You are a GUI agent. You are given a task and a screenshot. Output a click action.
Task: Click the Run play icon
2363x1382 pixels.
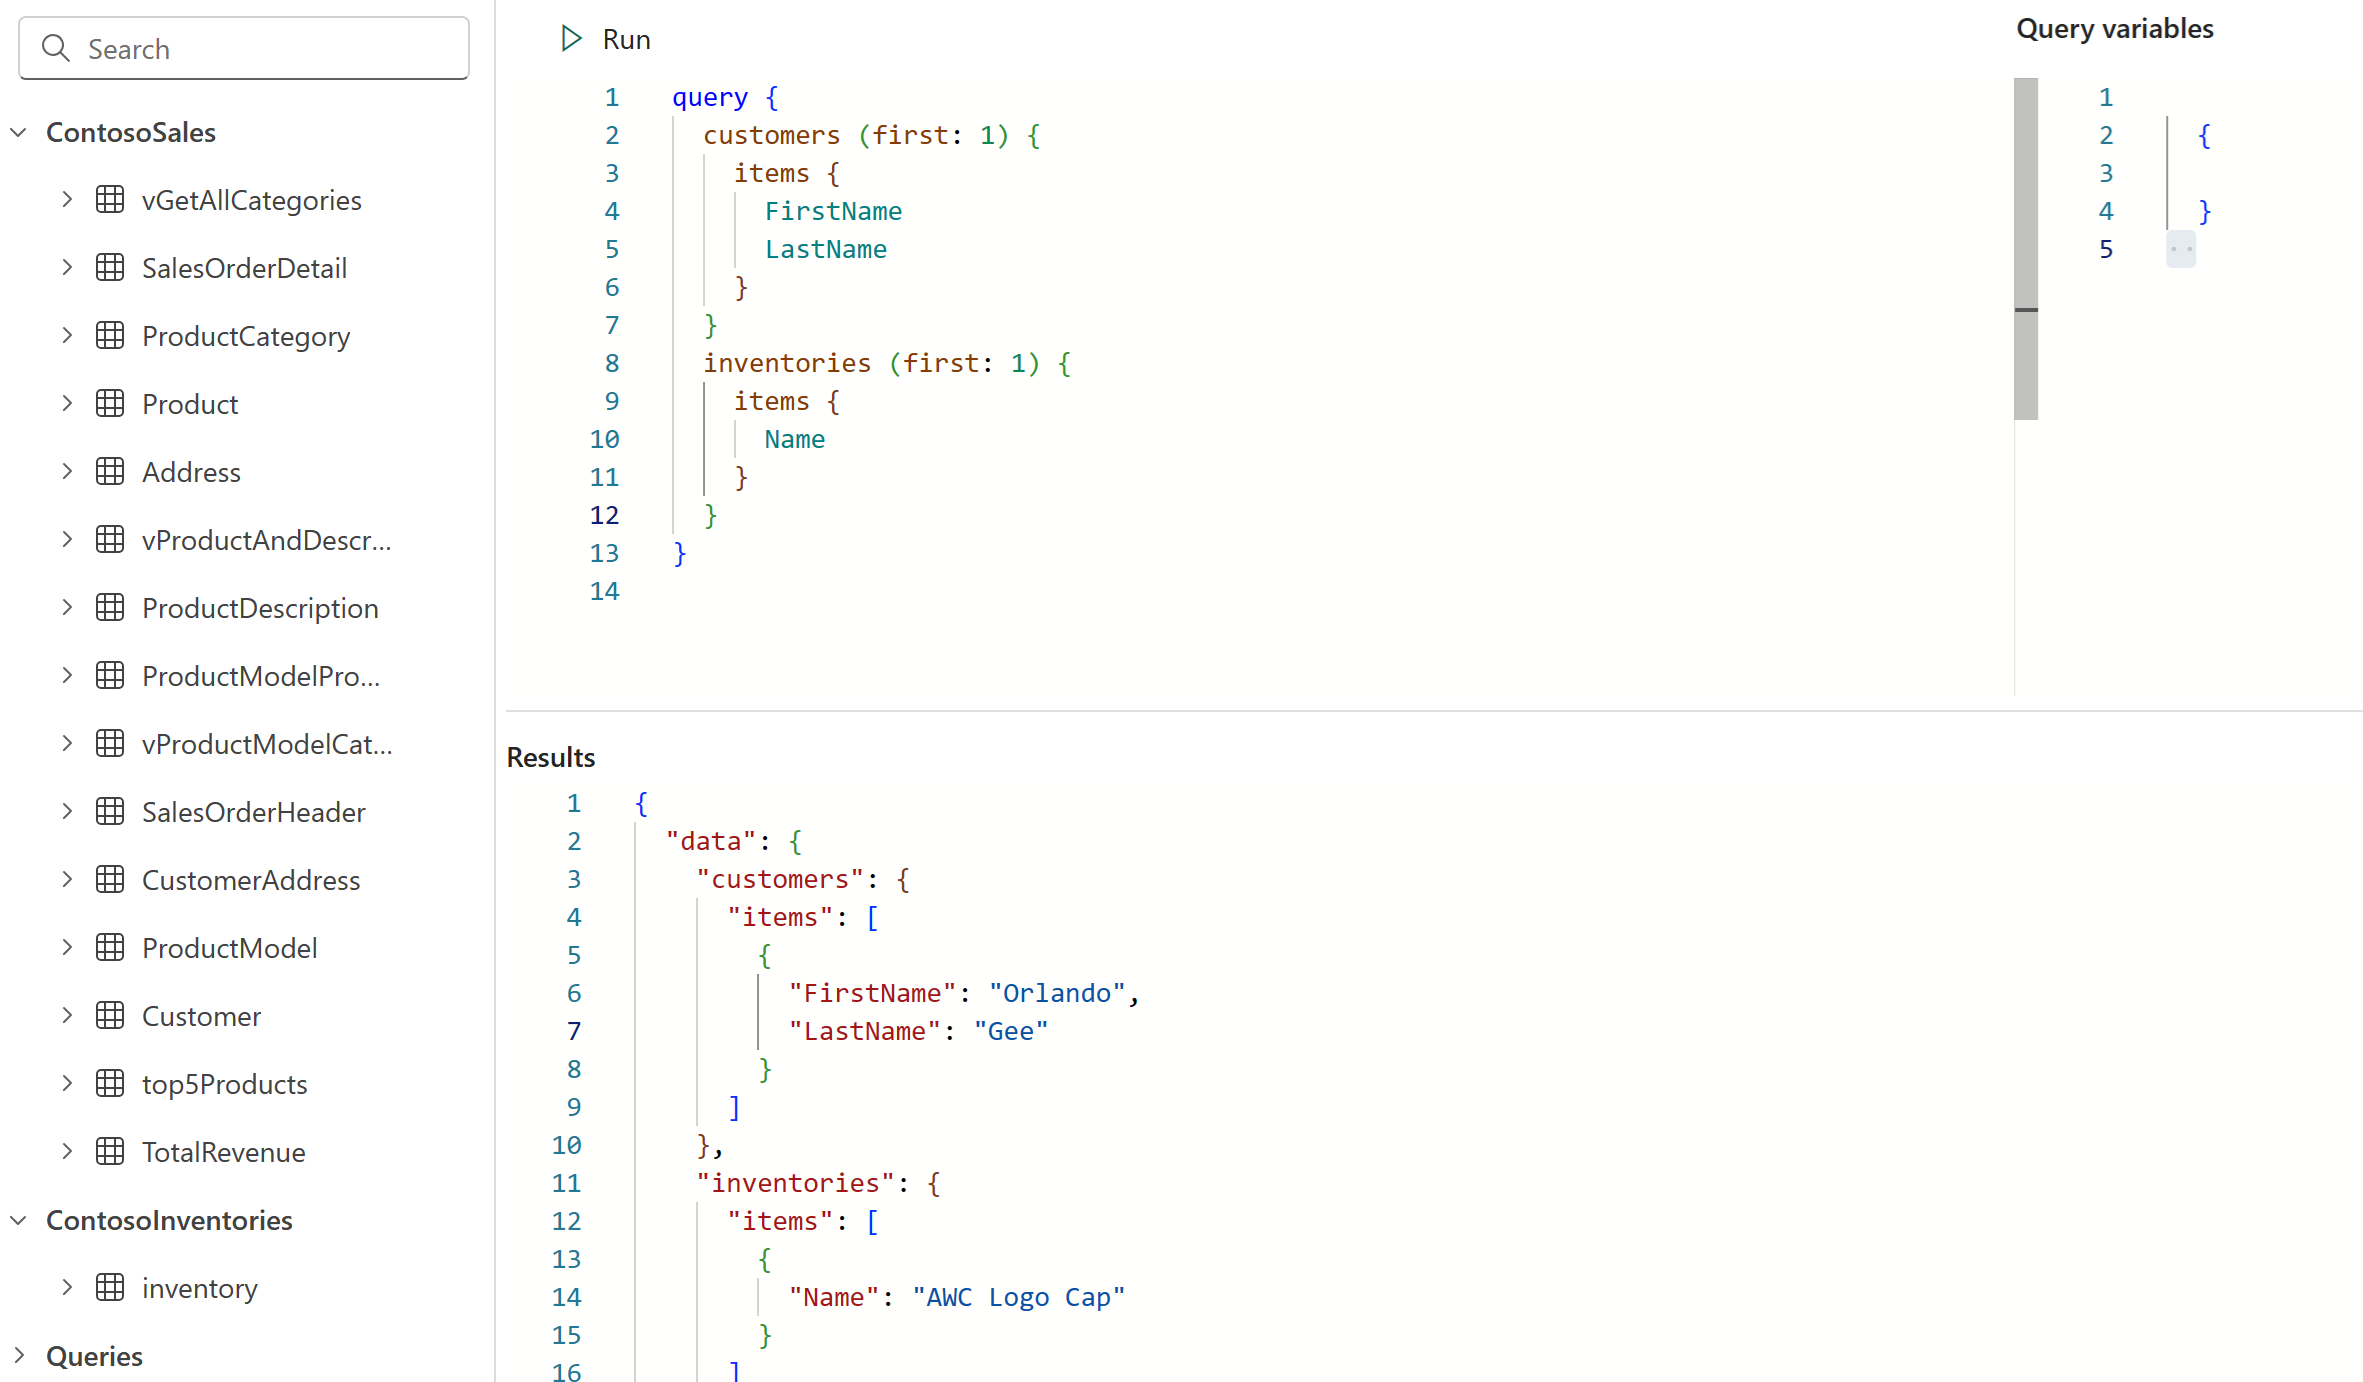(x=571, y=39)
